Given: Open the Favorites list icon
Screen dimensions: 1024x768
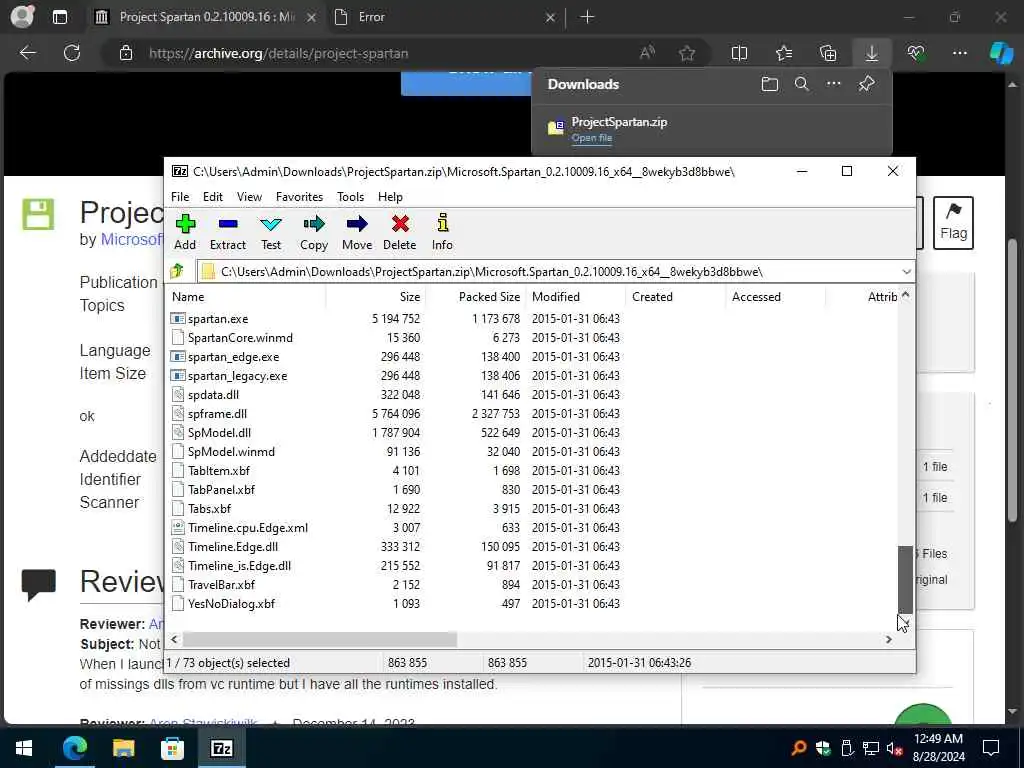Looking at the screenshot, I should click(784, 53).
